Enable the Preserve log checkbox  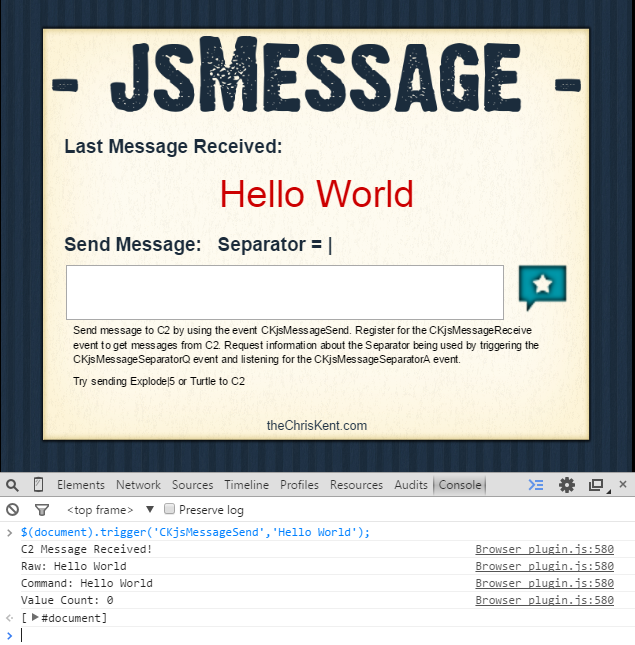click(x=170, y=510)
